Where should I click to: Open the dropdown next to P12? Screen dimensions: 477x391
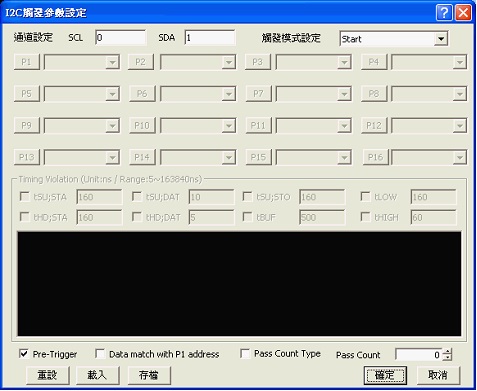(x=460, y=126)
